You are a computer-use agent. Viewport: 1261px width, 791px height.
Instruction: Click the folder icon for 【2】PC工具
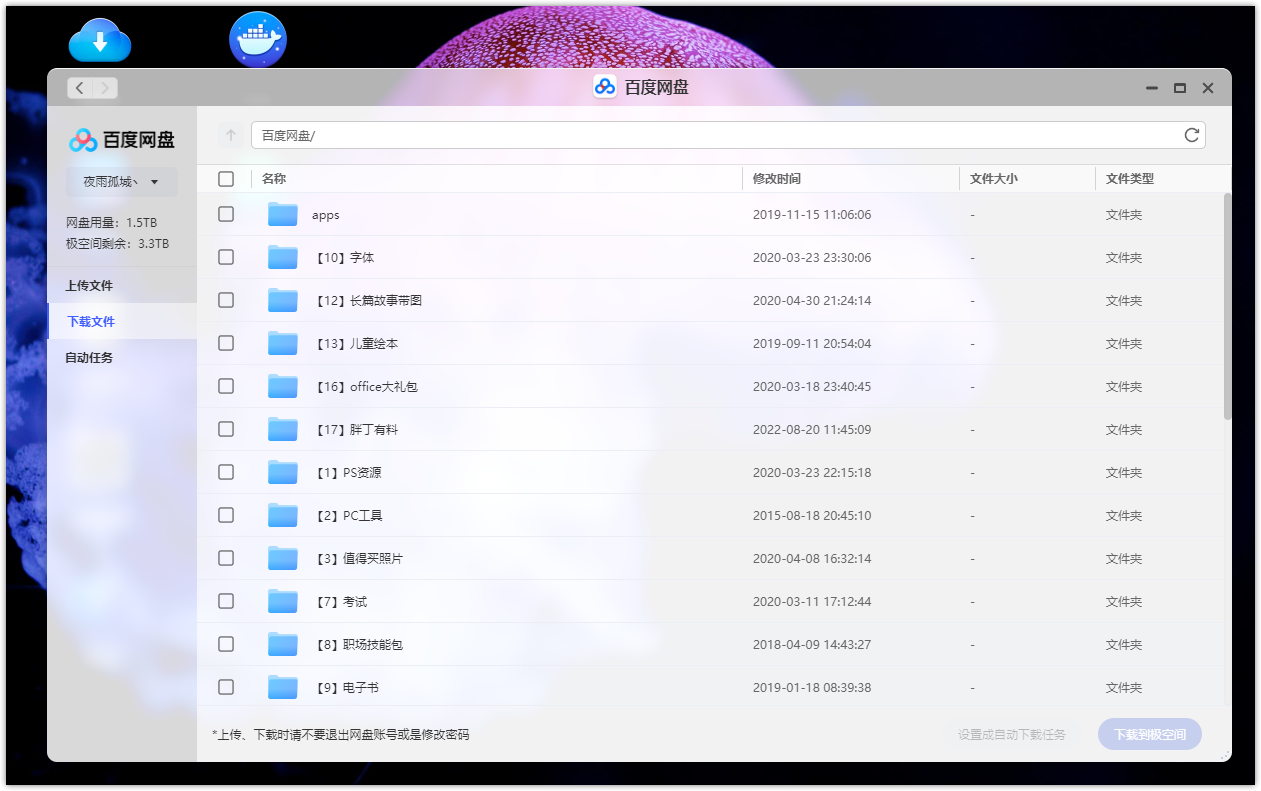[283, 515]
